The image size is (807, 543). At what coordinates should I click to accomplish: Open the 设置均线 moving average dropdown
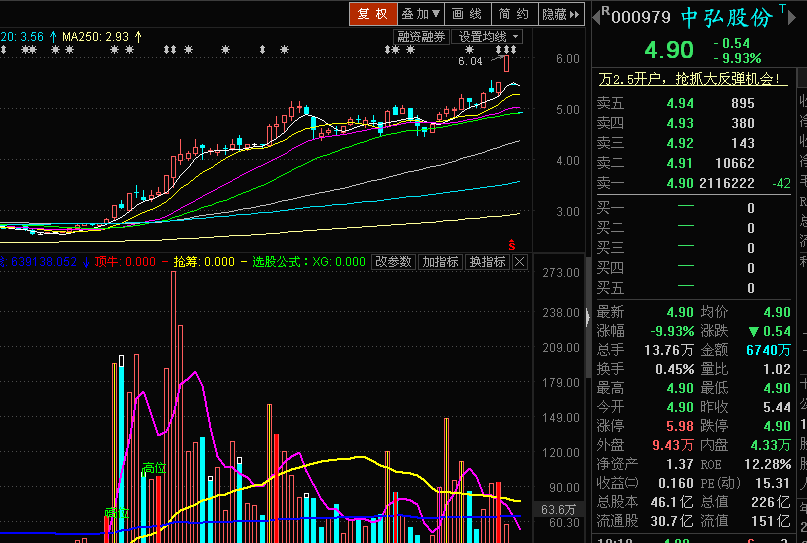click(487, 37)
